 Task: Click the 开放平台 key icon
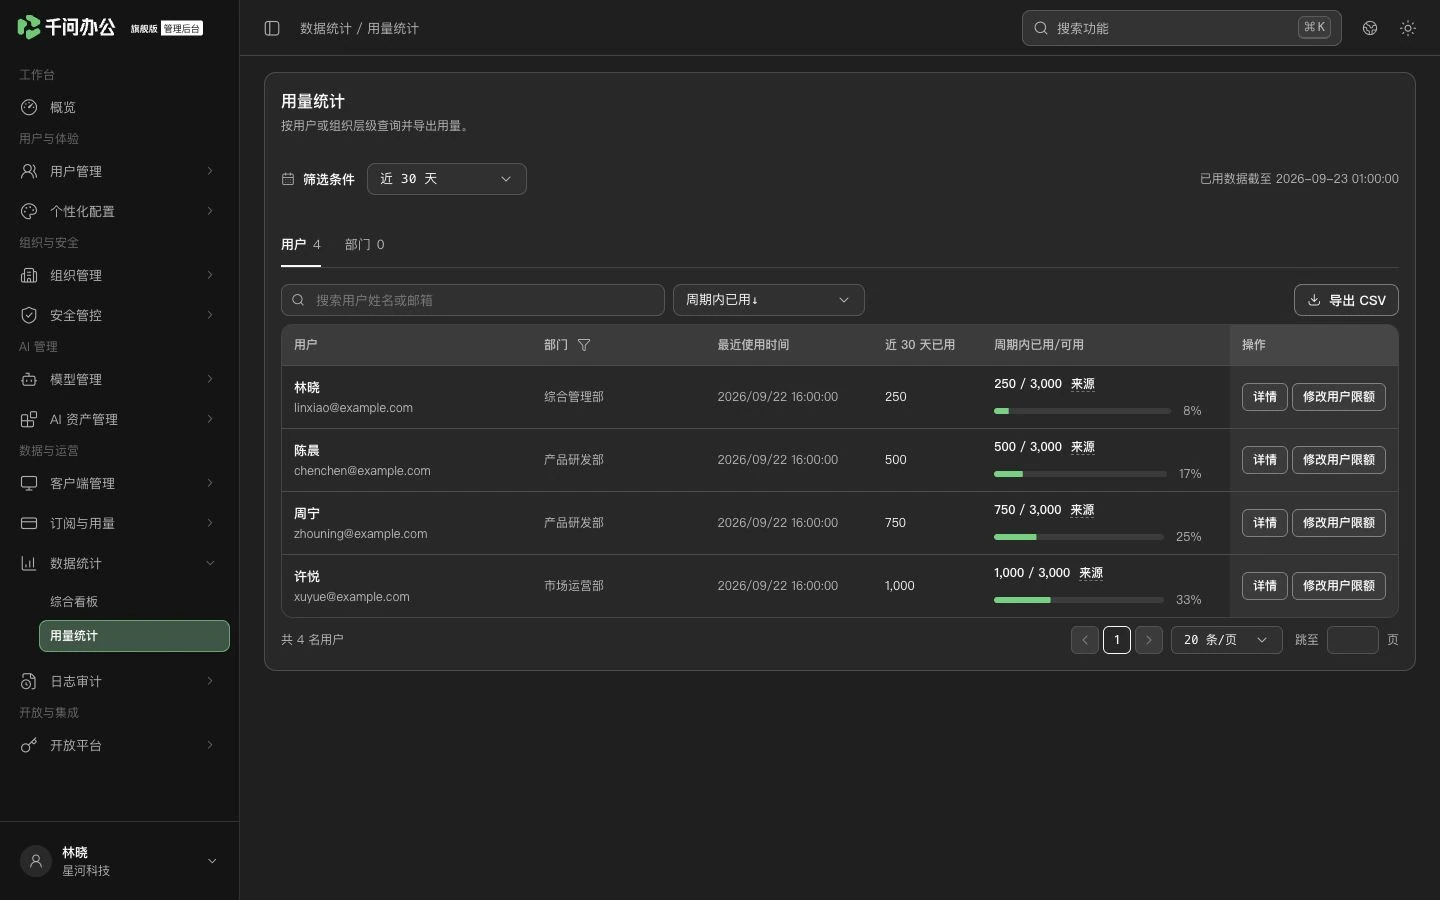click(x=29, y=745)
